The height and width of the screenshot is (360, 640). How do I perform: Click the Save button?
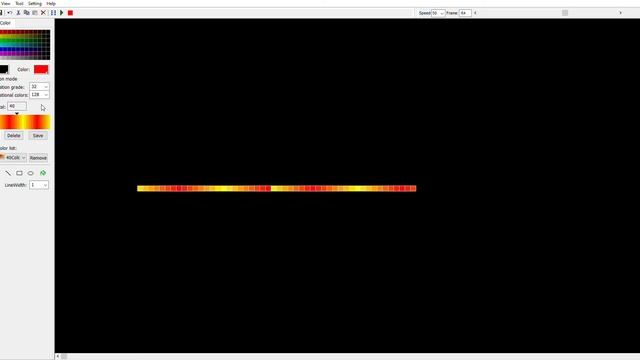pyautogui.click(x=38, y=136)
